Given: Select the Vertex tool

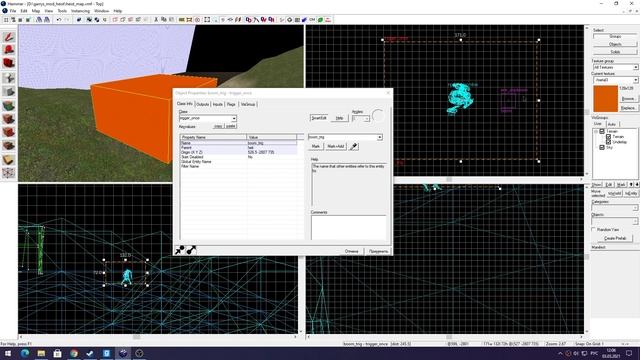Looking at the screenshot, I should point(9,173).
